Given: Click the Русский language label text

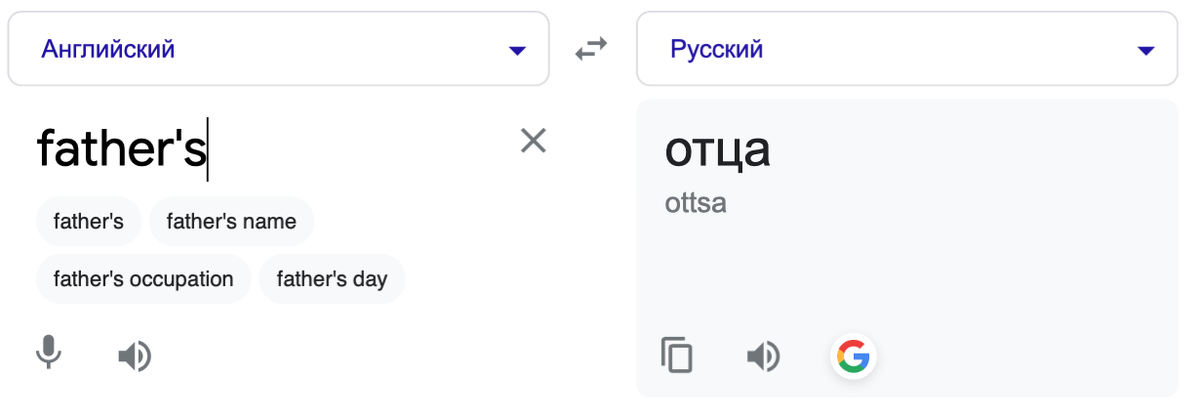Looking at the screenshot, I should click(x=716, y=49).
